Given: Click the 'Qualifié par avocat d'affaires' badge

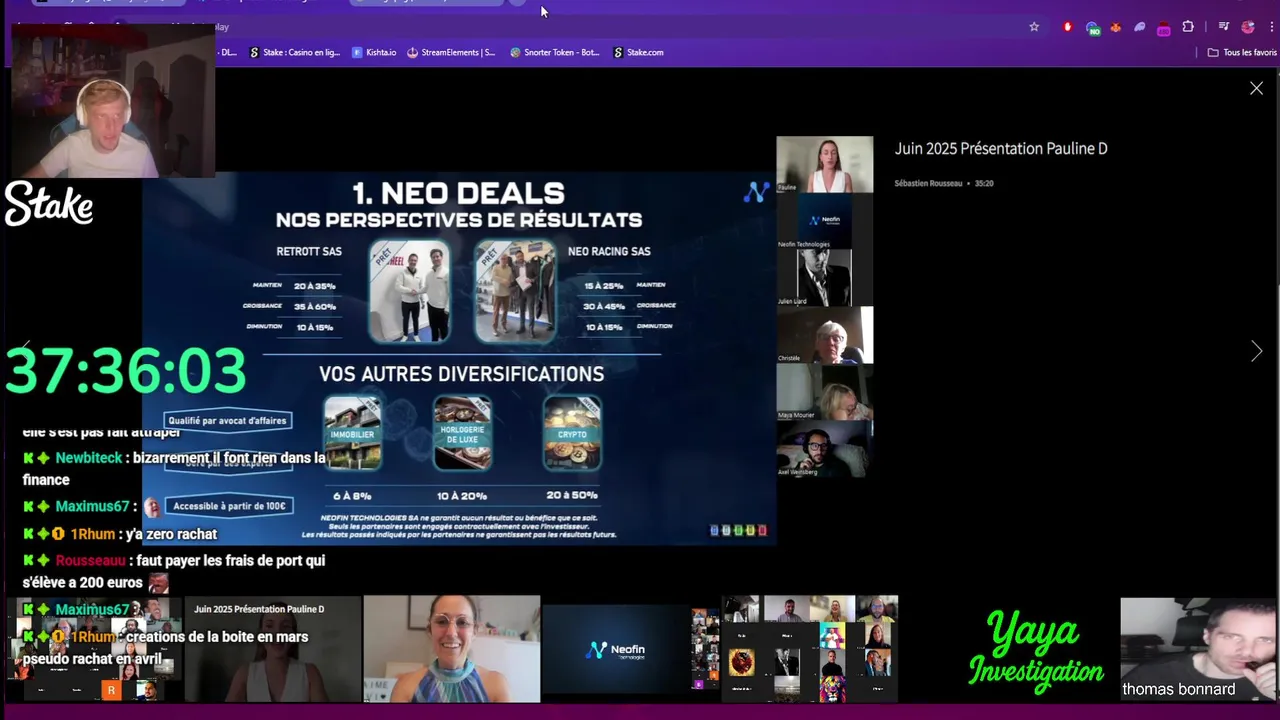Looking at the screenshot, I should (x=227, y=421).
